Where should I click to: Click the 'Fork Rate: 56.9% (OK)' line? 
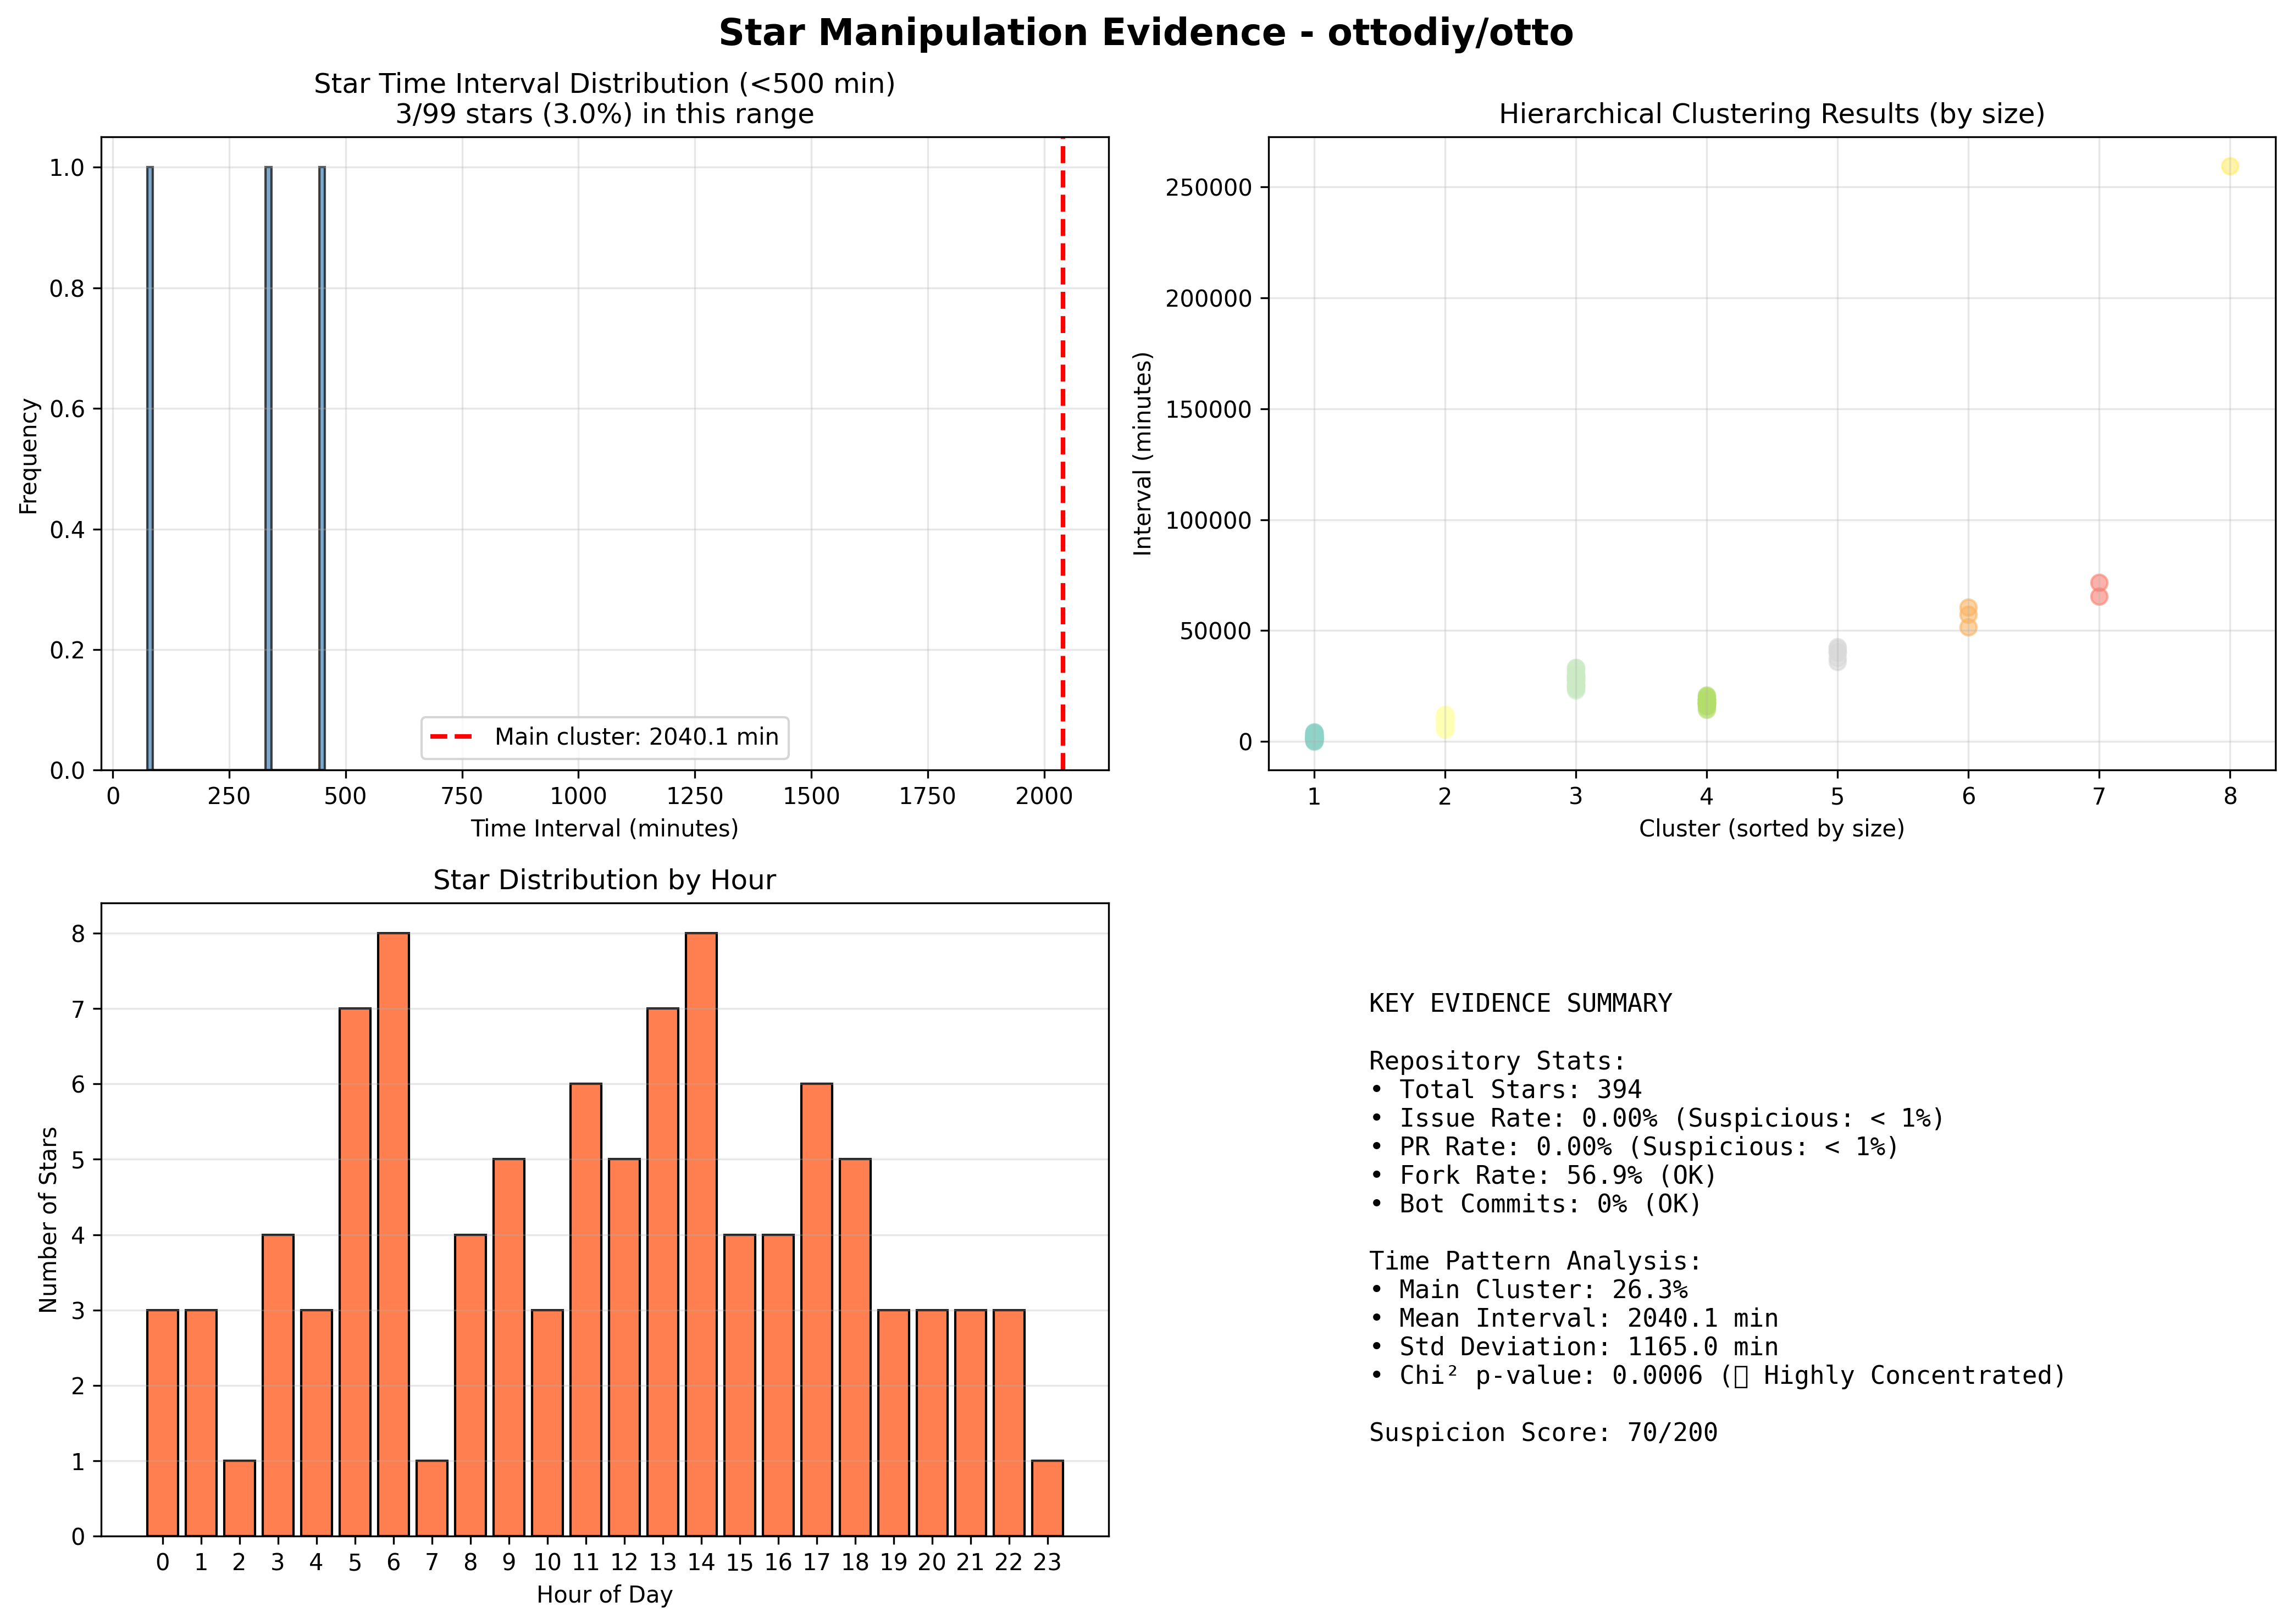(x=1543, y=1175)
